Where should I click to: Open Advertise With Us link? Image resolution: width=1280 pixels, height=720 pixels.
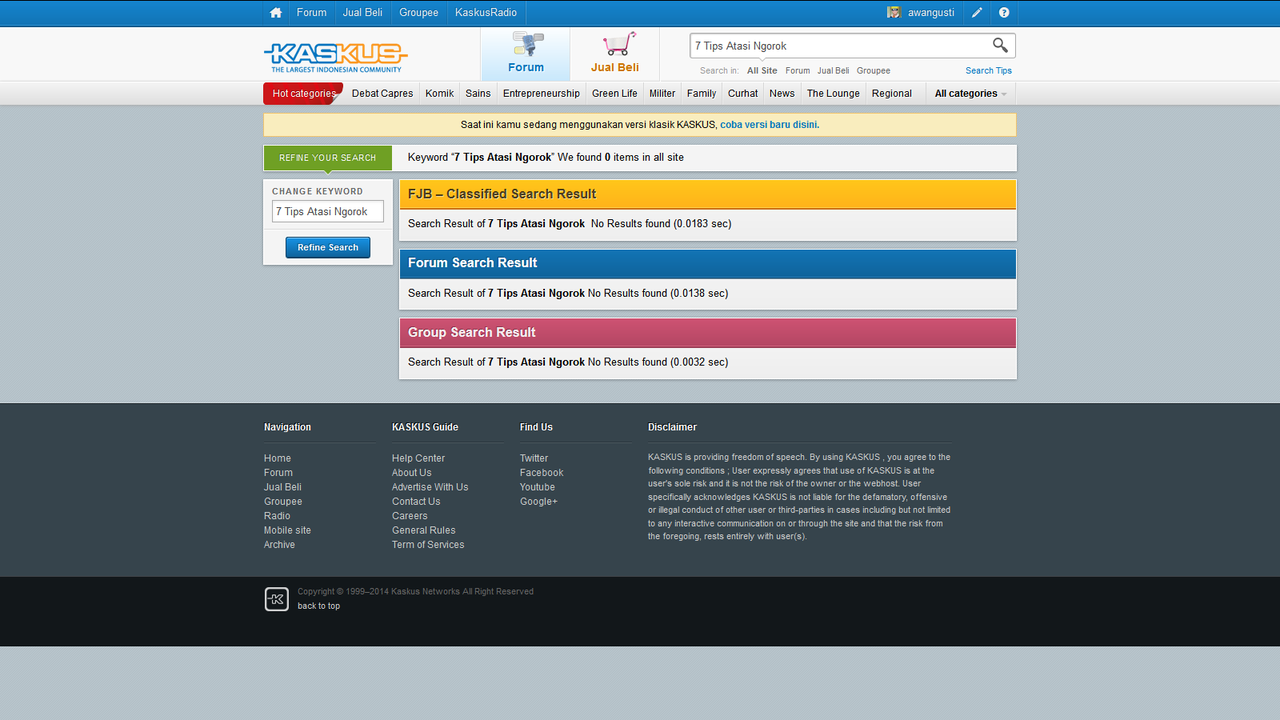[430, 487]
